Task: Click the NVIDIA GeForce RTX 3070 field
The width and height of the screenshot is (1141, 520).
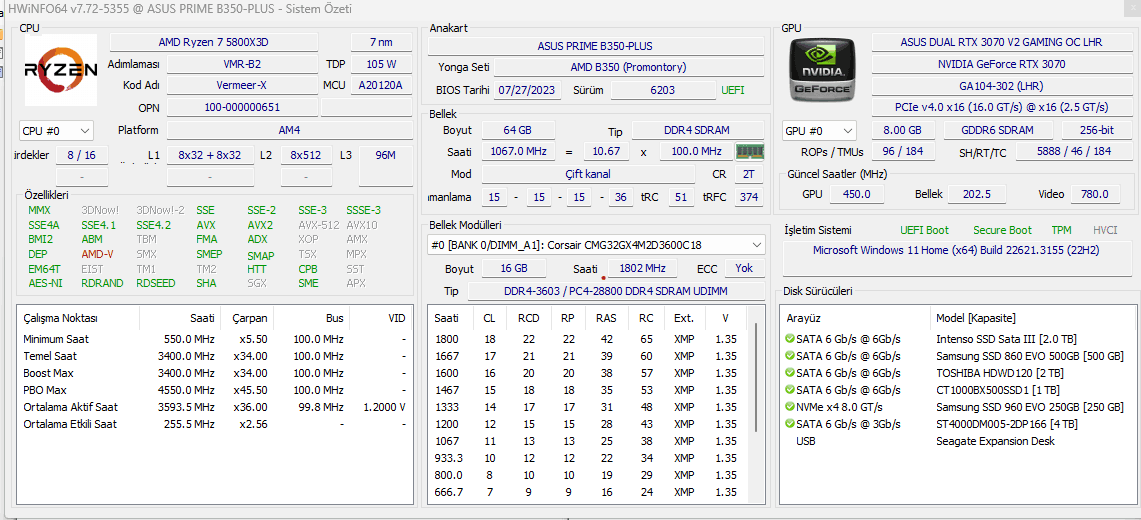Action: (1001, 64)
